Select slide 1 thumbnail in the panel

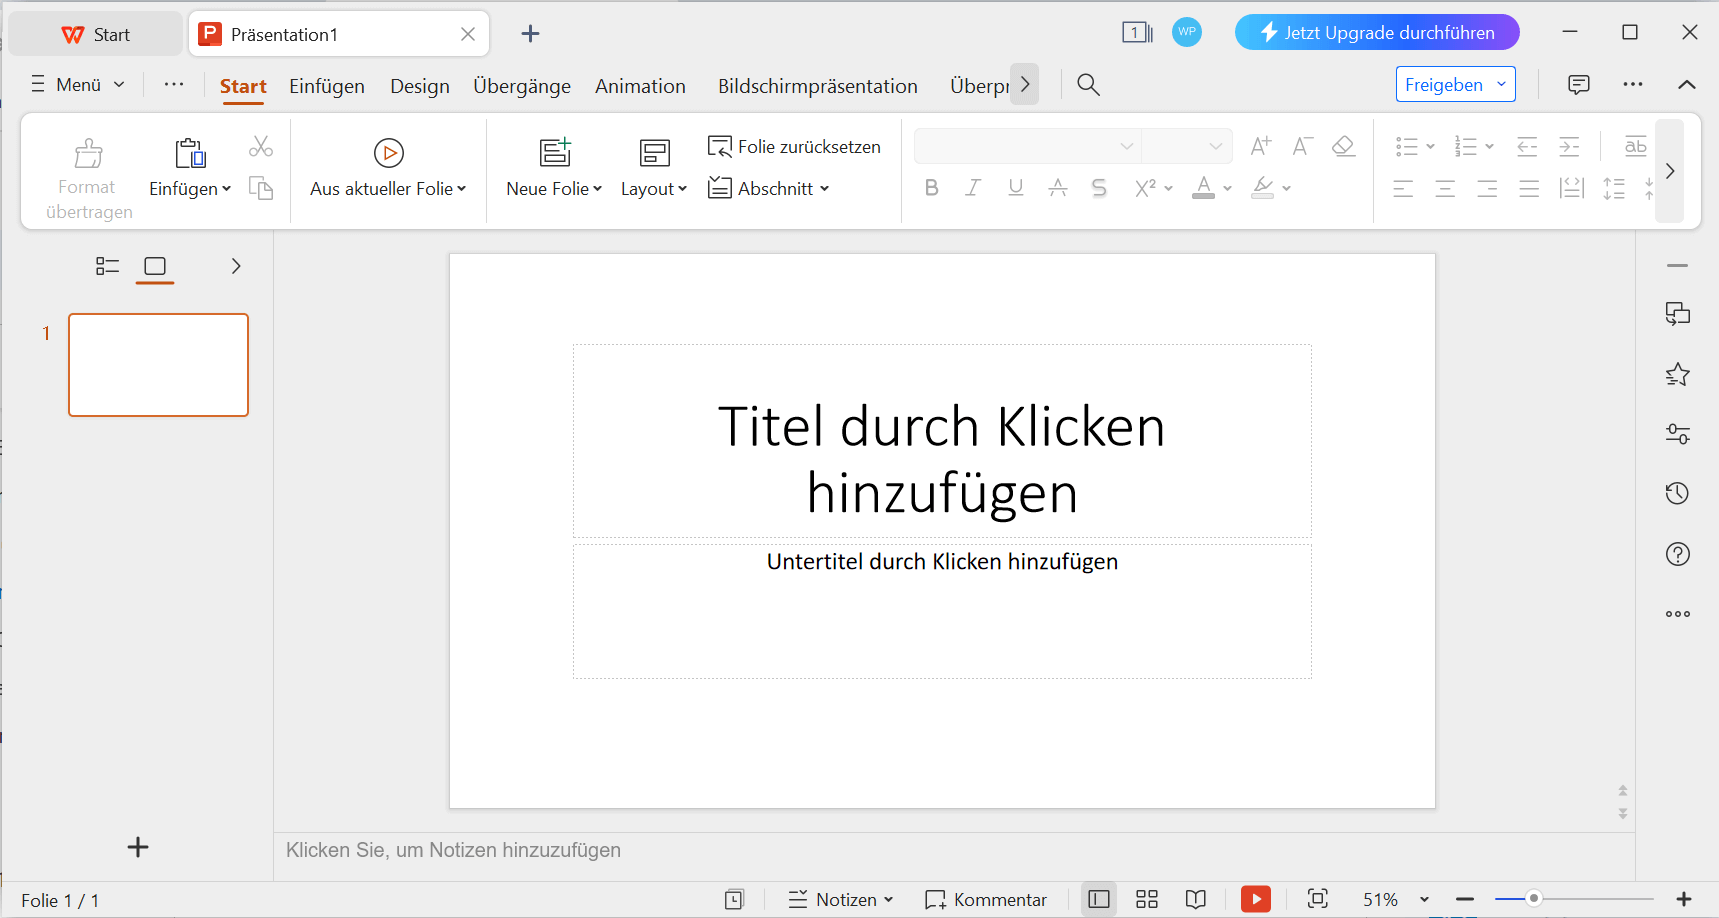click(x=158, y=364)
